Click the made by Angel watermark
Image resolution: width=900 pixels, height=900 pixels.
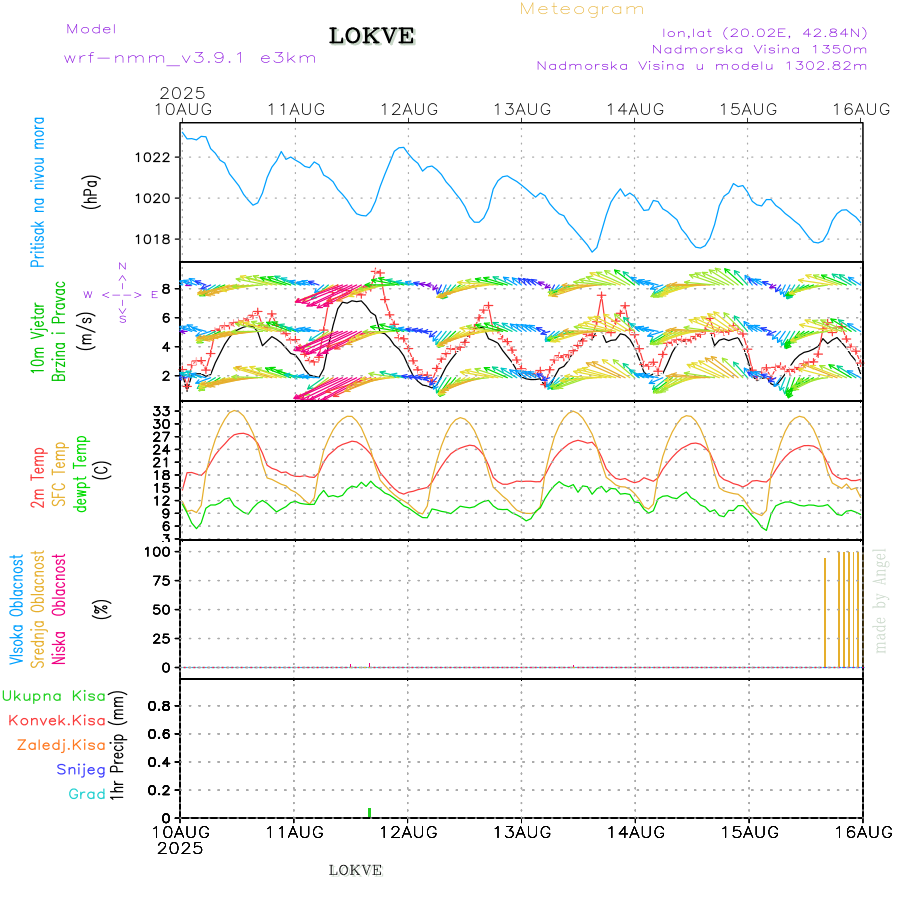pos(881,599)
